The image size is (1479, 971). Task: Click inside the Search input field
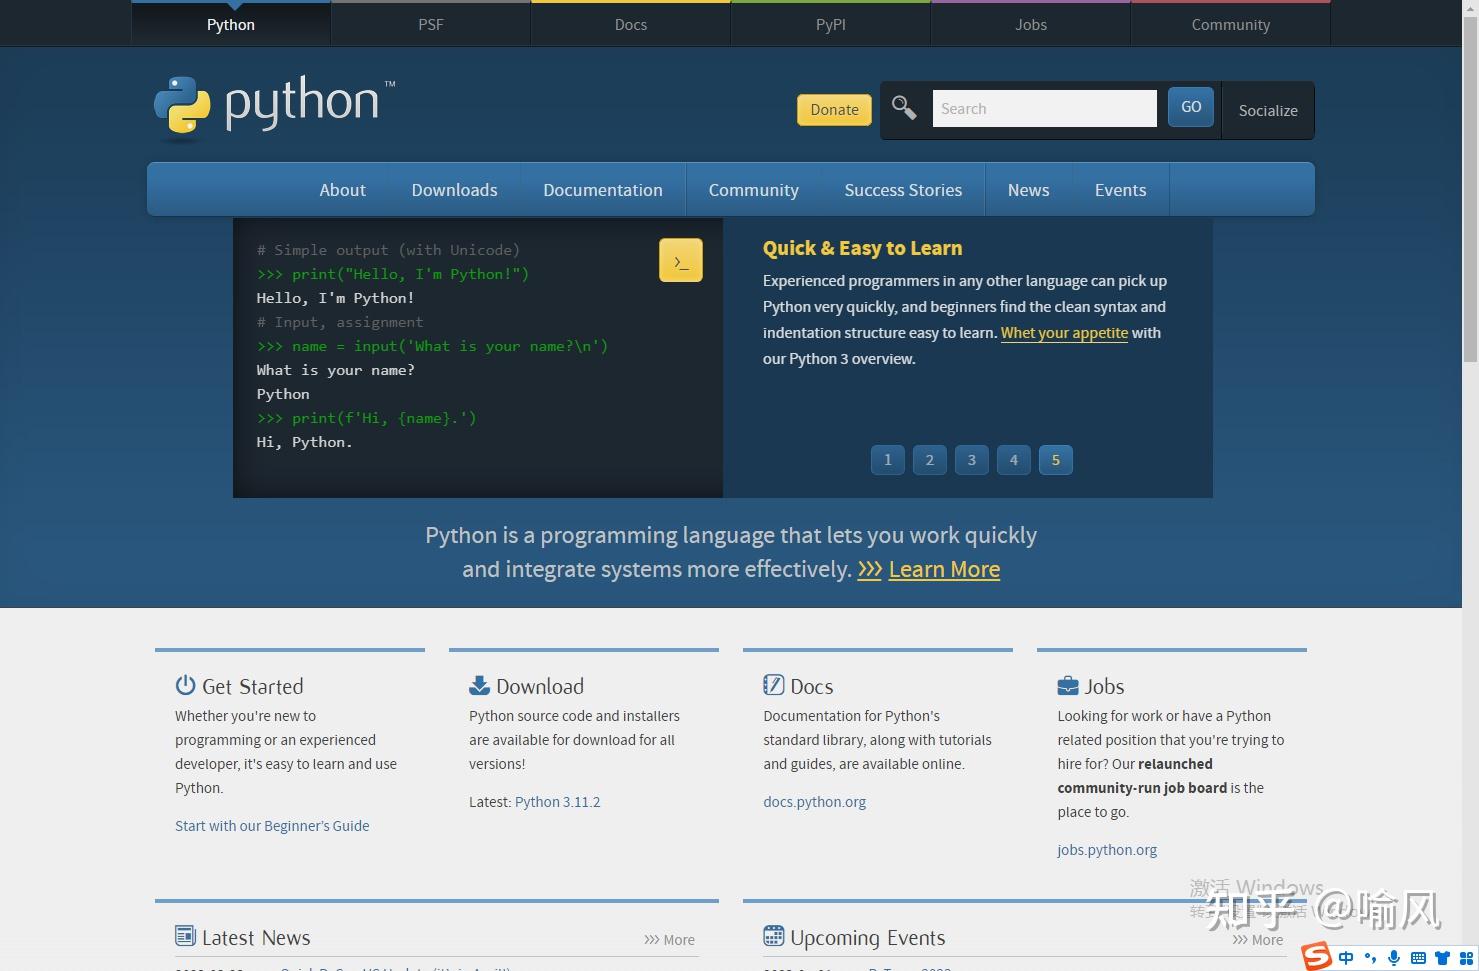coord(1043,107)
